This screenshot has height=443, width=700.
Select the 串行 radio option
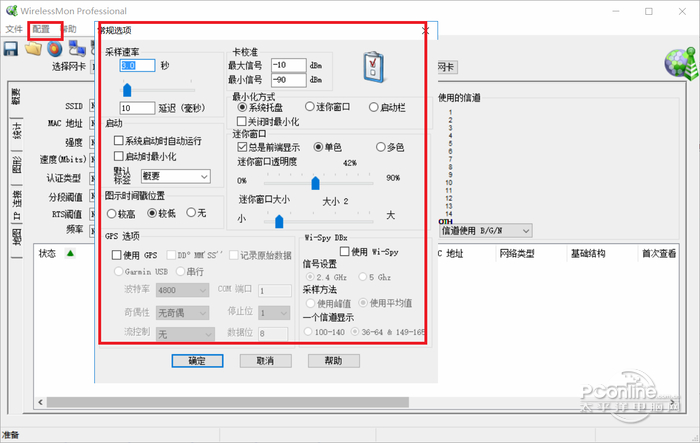(180, 271)
